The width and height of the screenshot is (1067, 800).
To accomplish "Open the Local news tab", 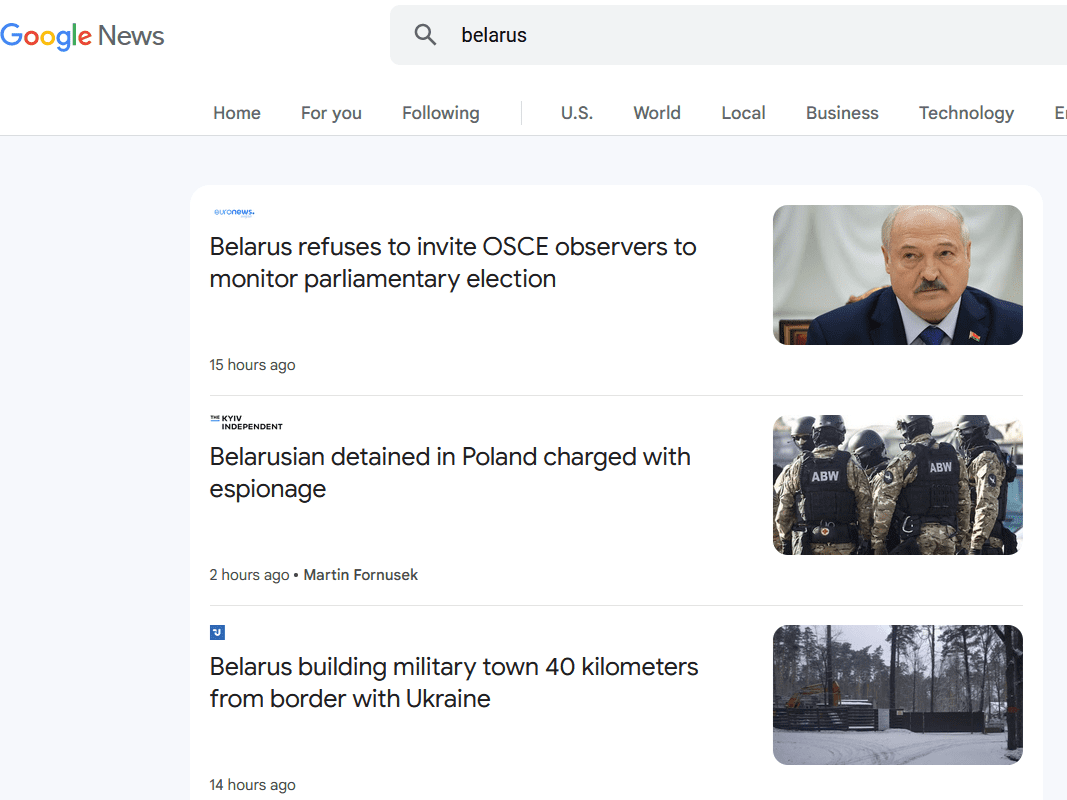I will pos(743,113).
